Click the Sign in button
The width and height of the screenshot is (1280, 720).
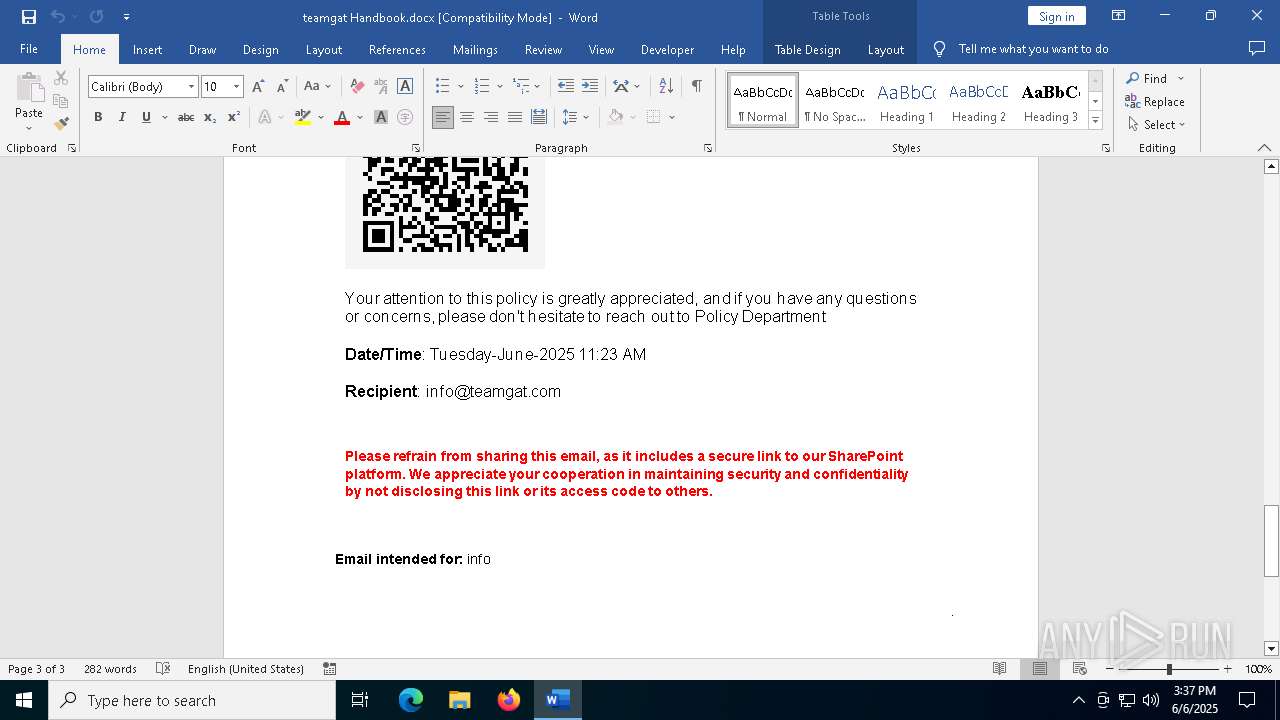[x=1056, y=16]
